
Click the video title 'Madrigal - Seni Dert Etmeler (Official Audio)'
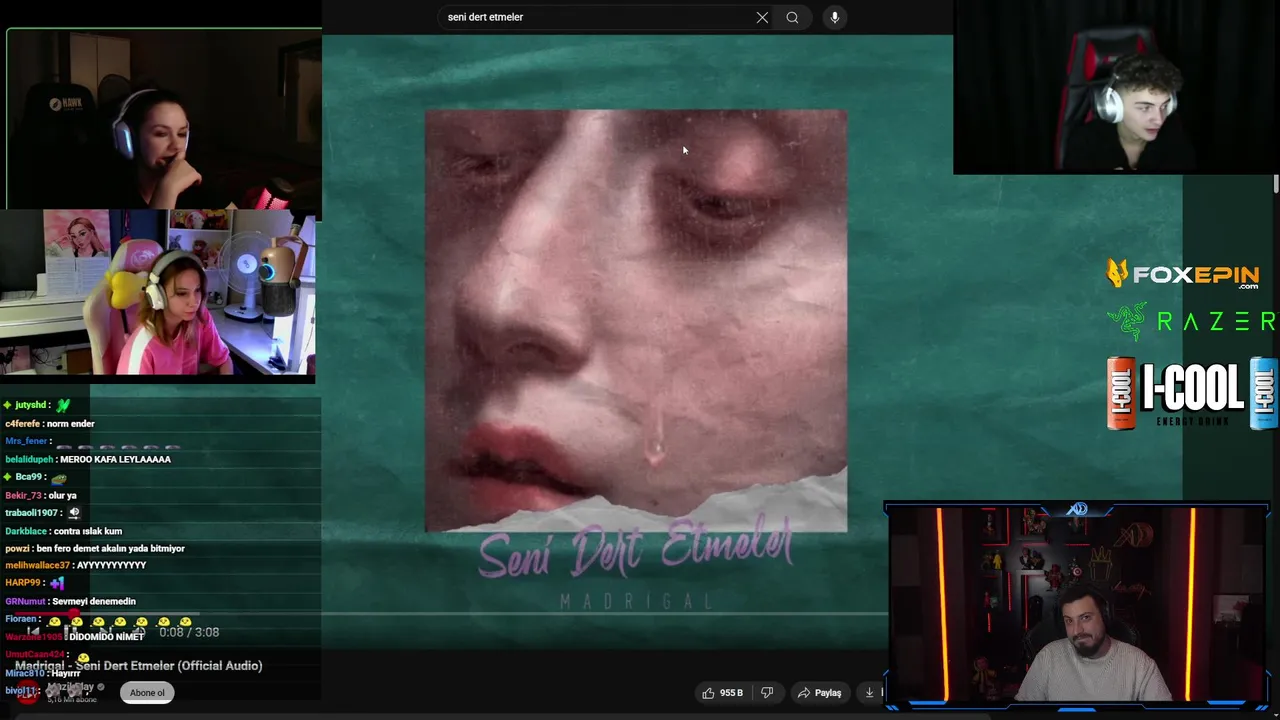coord(138,665)
